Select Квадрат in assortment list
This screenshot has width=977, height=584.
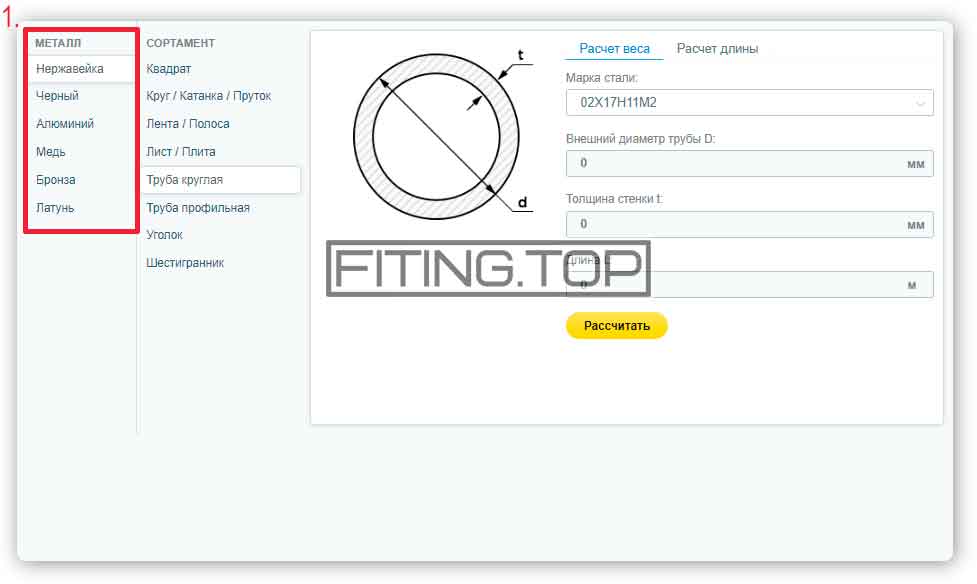[168, 69]
